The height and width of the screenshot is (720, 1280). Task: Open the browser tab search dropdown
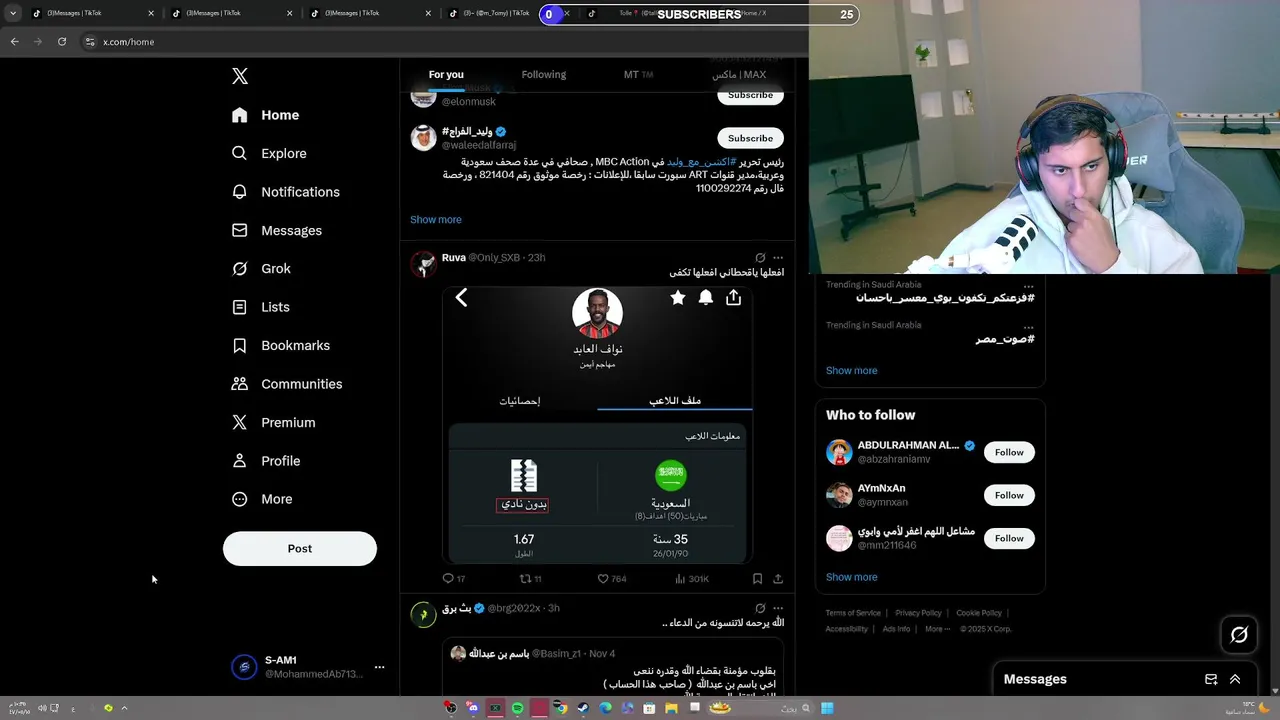tap(12, 13)
